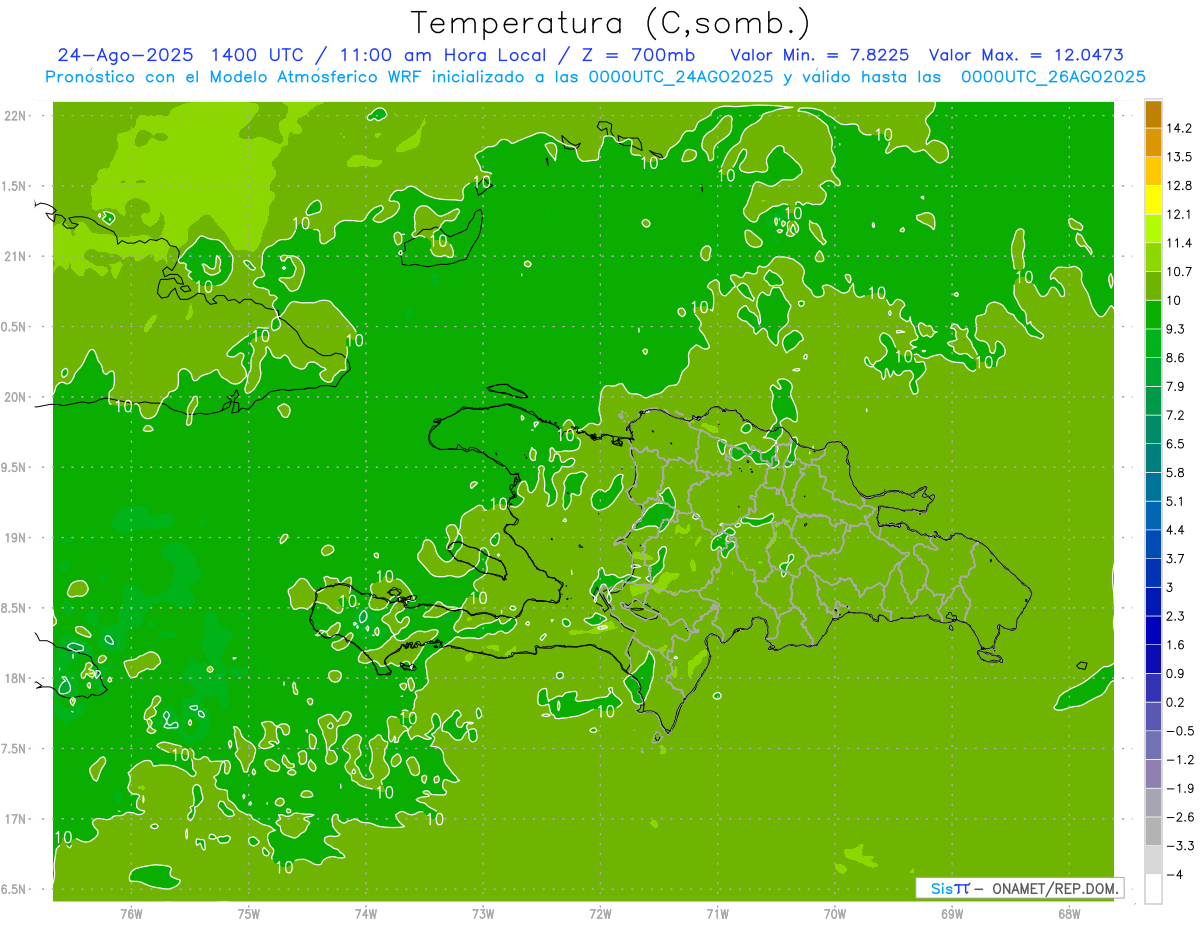Click the '74W' longitude label
1200x927 pixels.
[366, 914]
